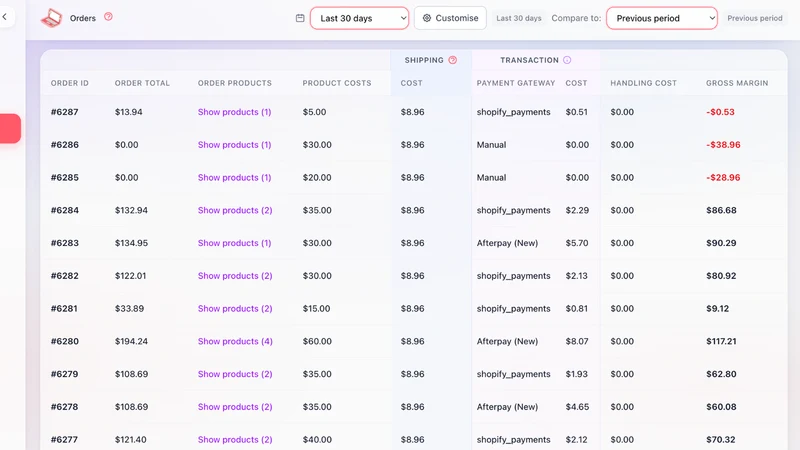The width and height of the screenshot is (800, 450).
Task: Click the Previous period tag label
Action: 755,18
